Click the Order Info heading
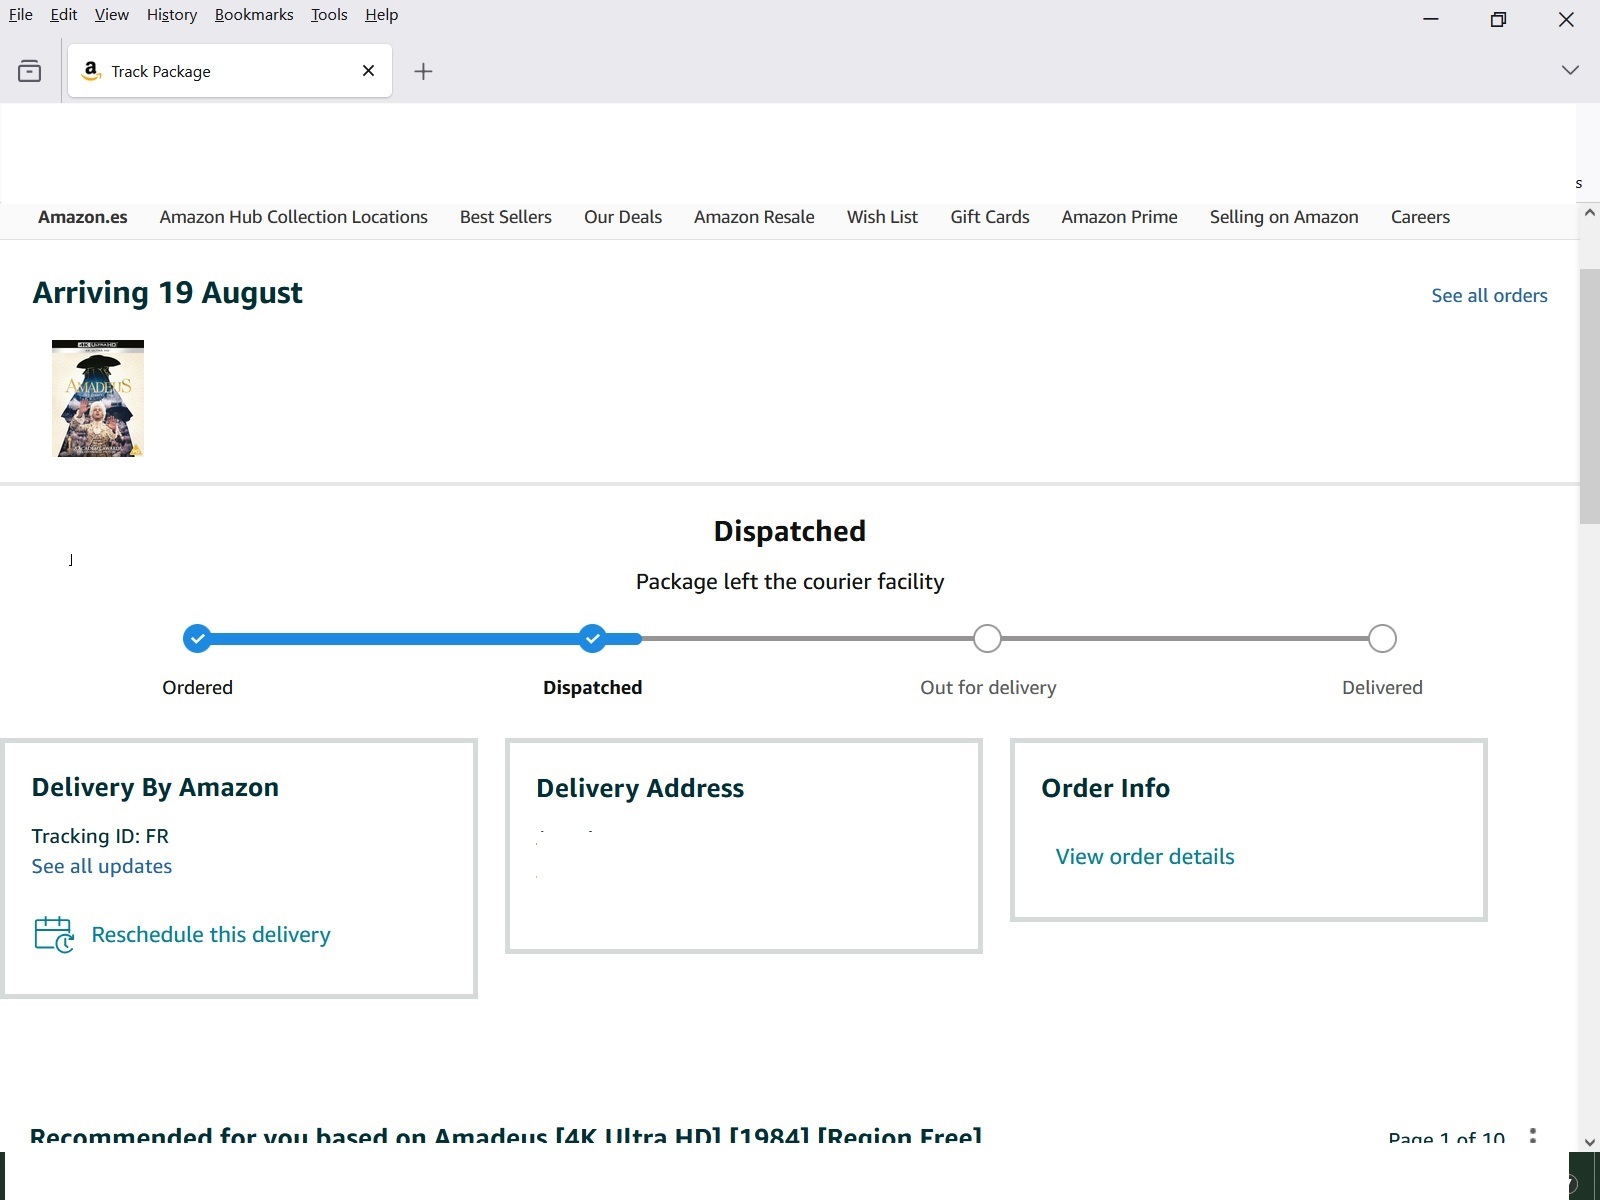 tap(1105, 788)
